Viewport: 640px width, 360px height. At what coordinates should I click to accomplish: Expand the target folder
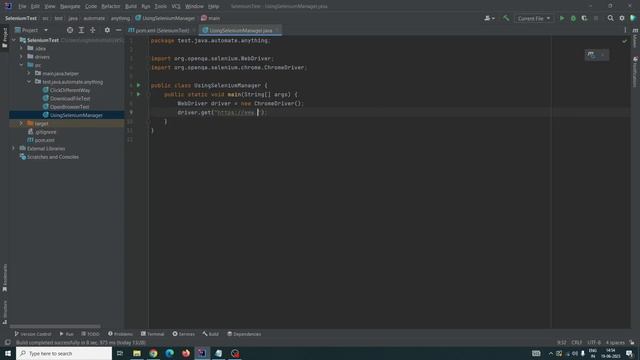coord(22,123)
